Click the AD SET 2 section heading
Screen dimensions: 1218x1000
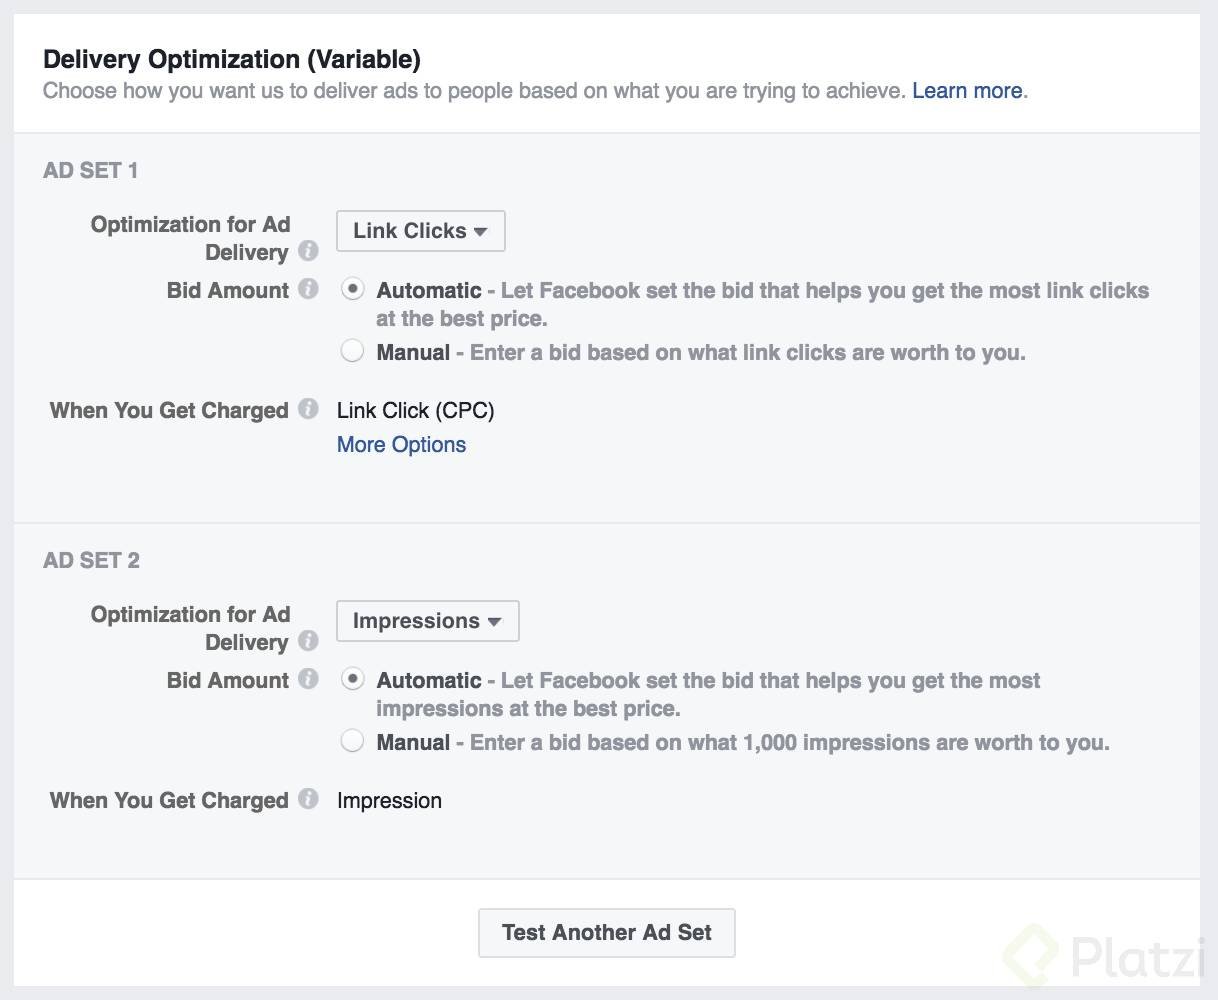point(91,561)
